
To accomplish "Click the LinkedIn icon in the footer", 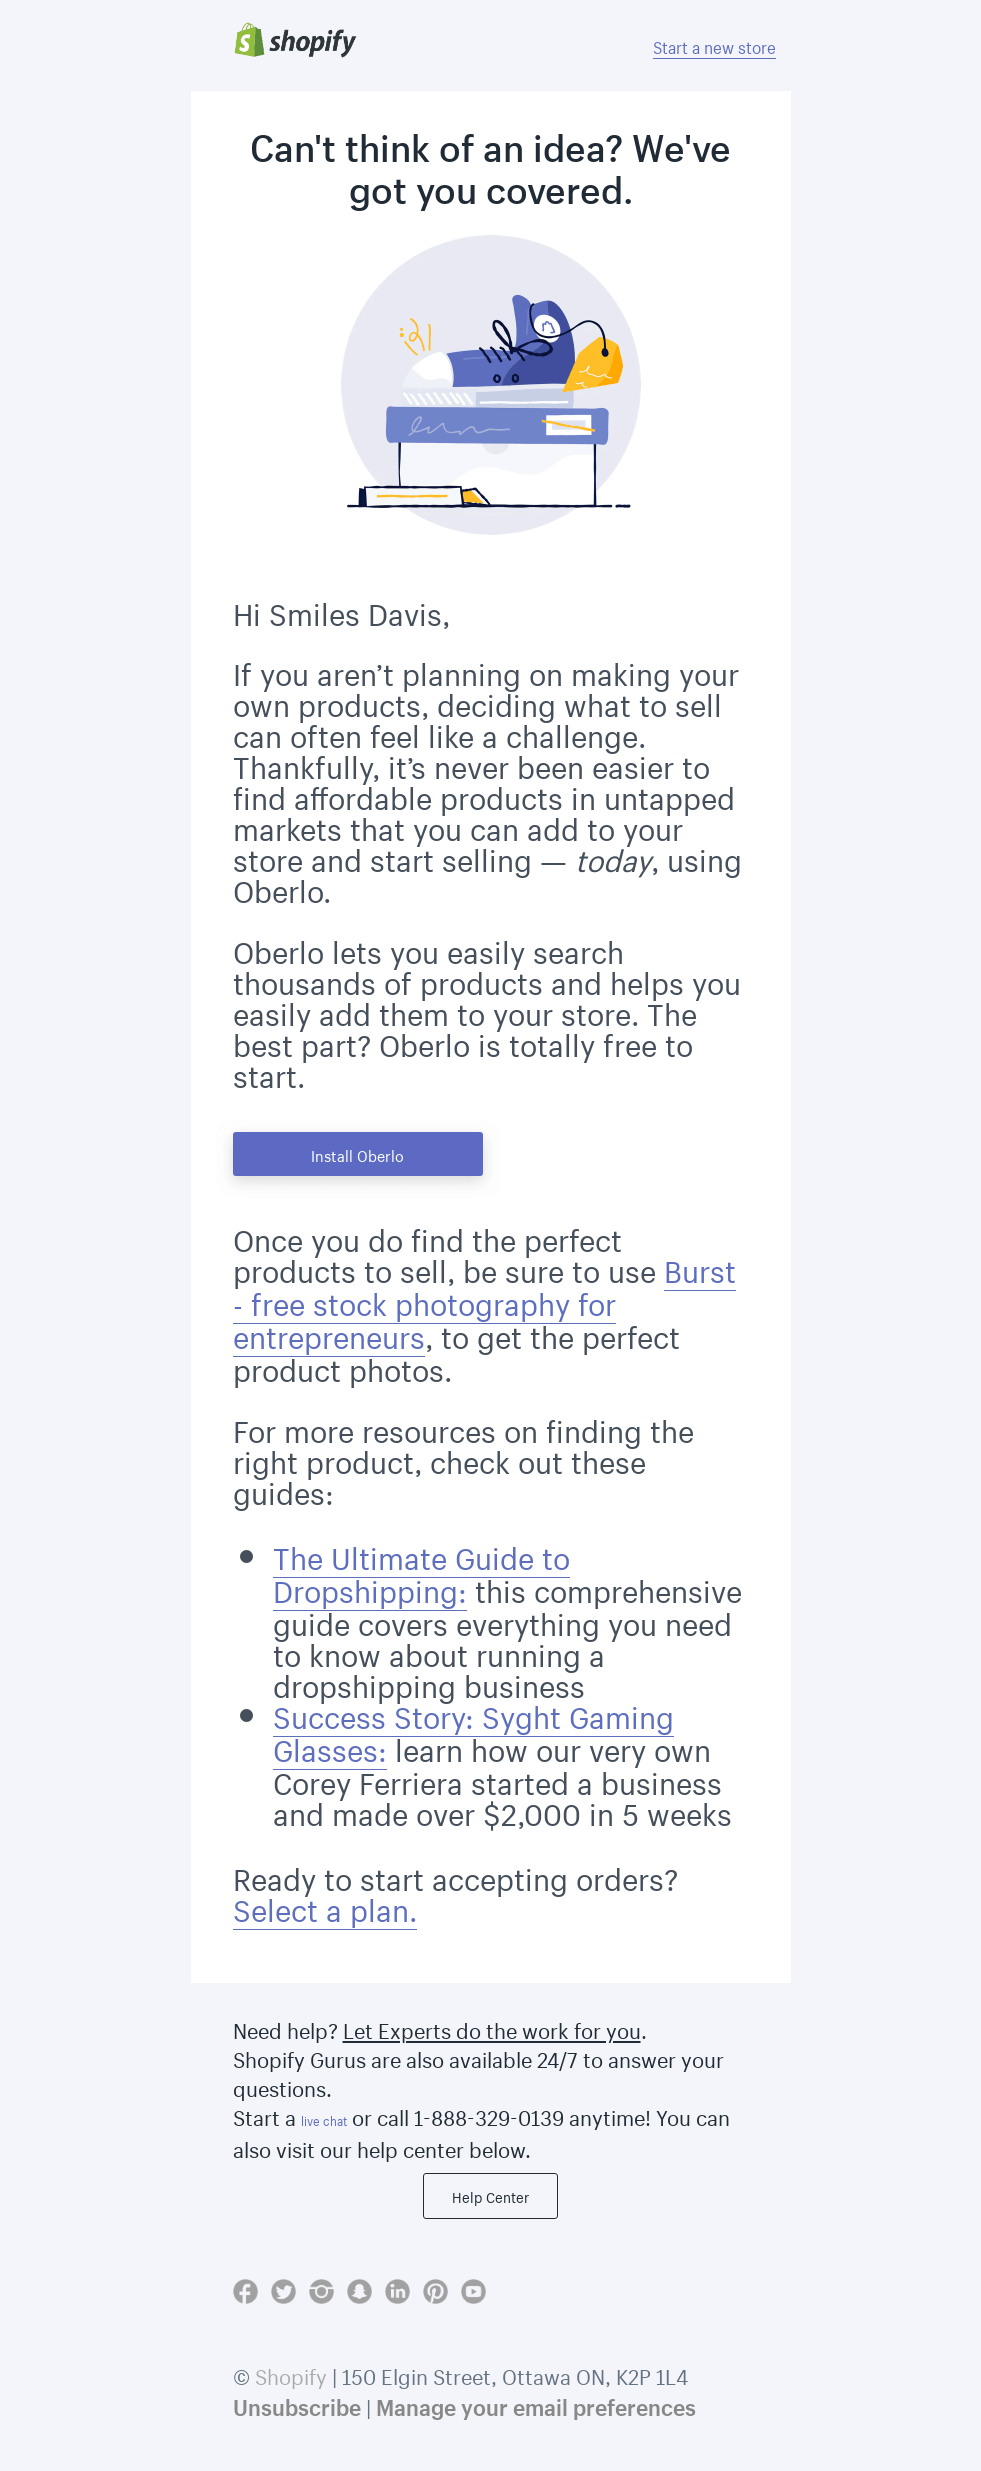I will pos(396,2291).
